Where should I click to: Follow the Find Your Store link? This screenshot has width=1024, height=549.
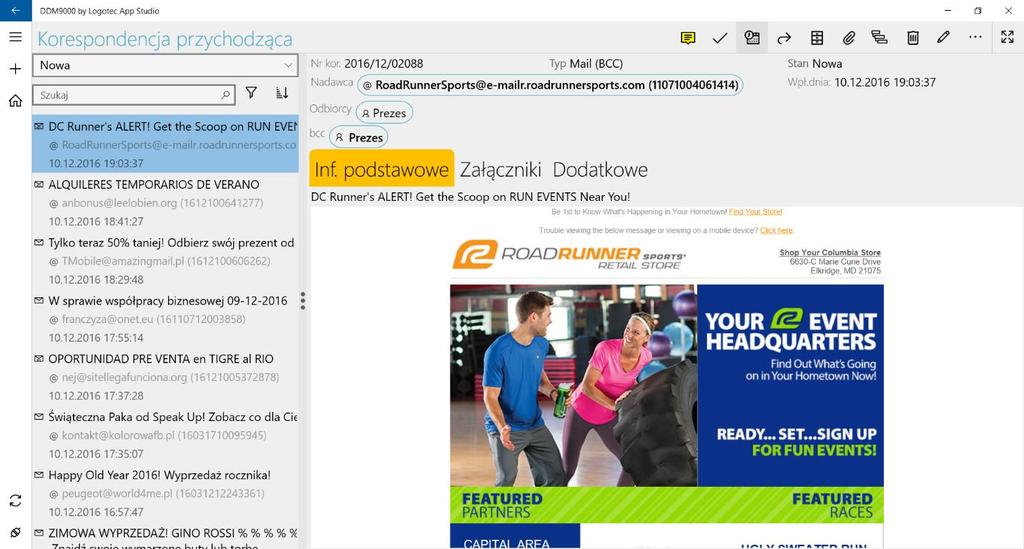(755, 212)
